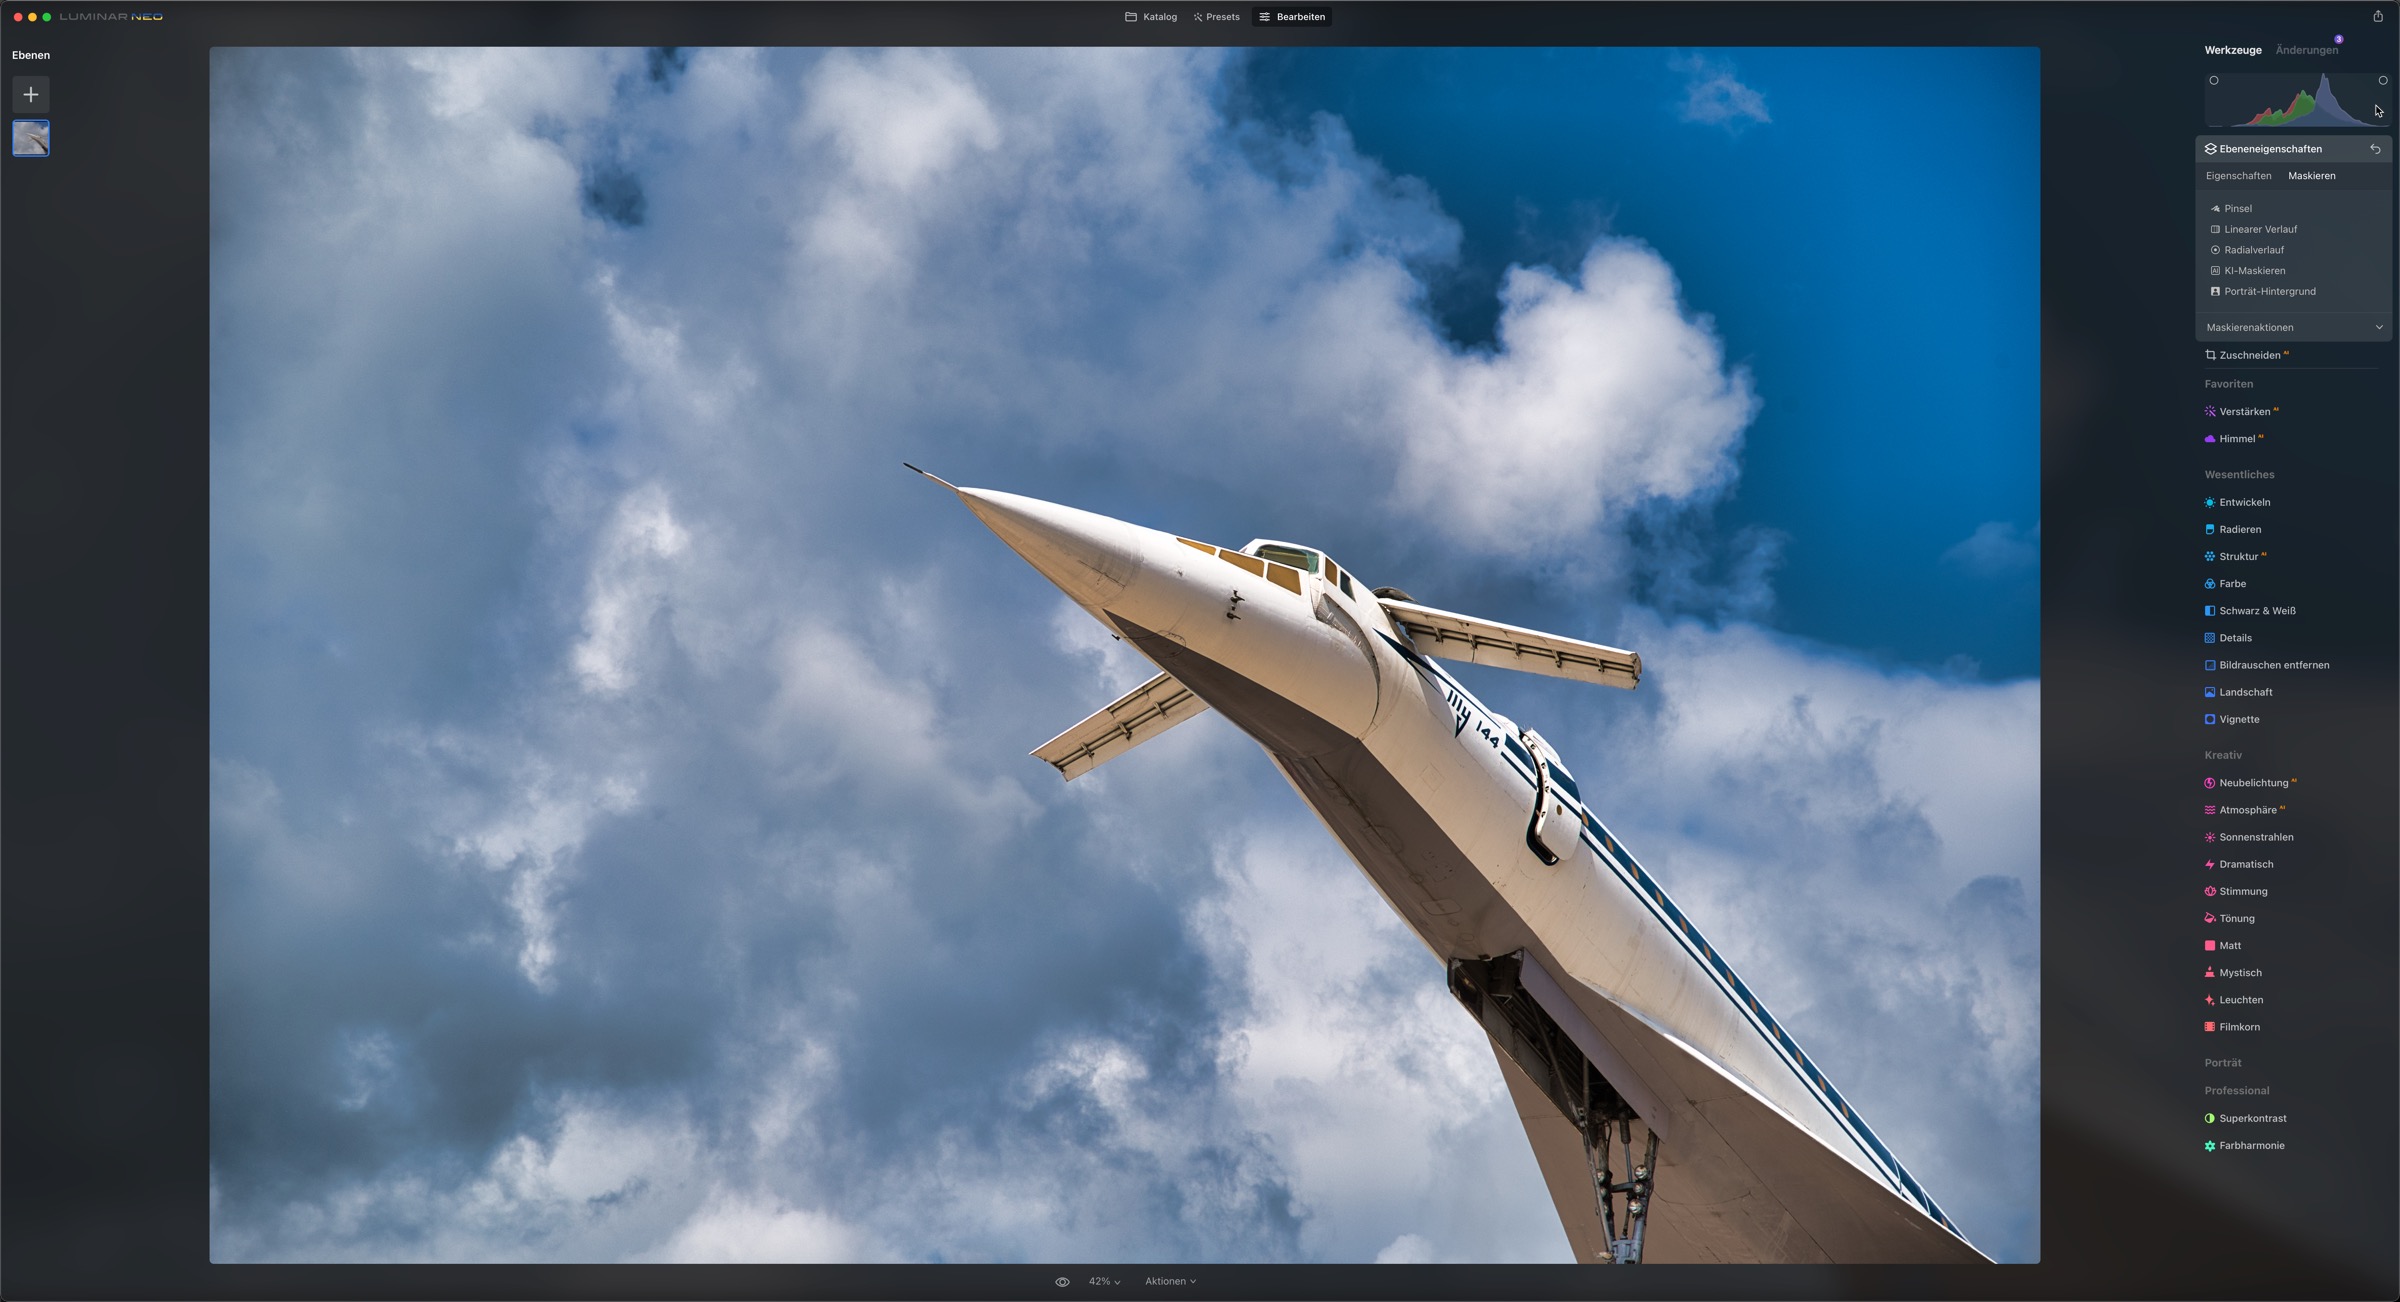Viewport: 2400px width, 1302px height.
Task: Open the Himmel sky tool
Action: click(x=2236, y=439)
